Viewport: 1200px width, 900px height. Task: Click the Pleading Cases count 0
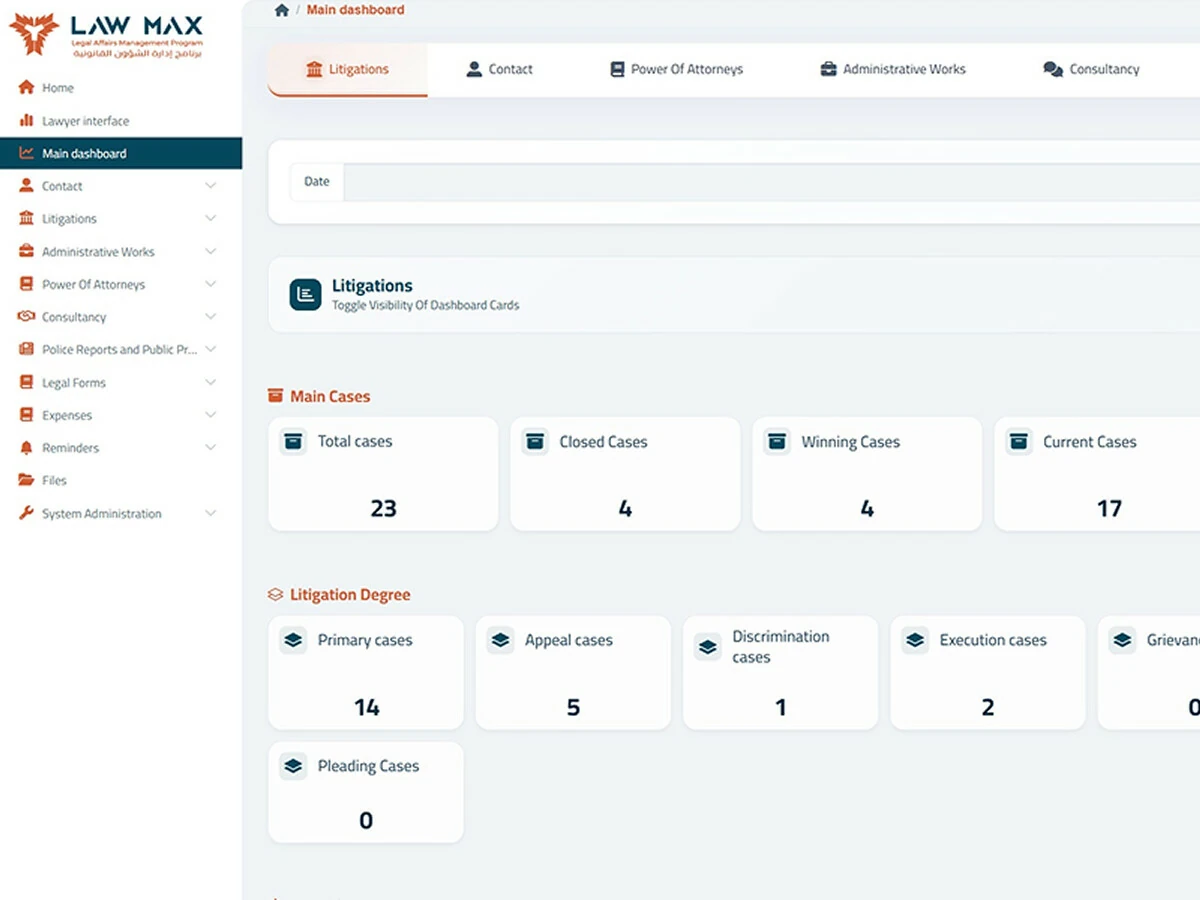pos(366,821)
